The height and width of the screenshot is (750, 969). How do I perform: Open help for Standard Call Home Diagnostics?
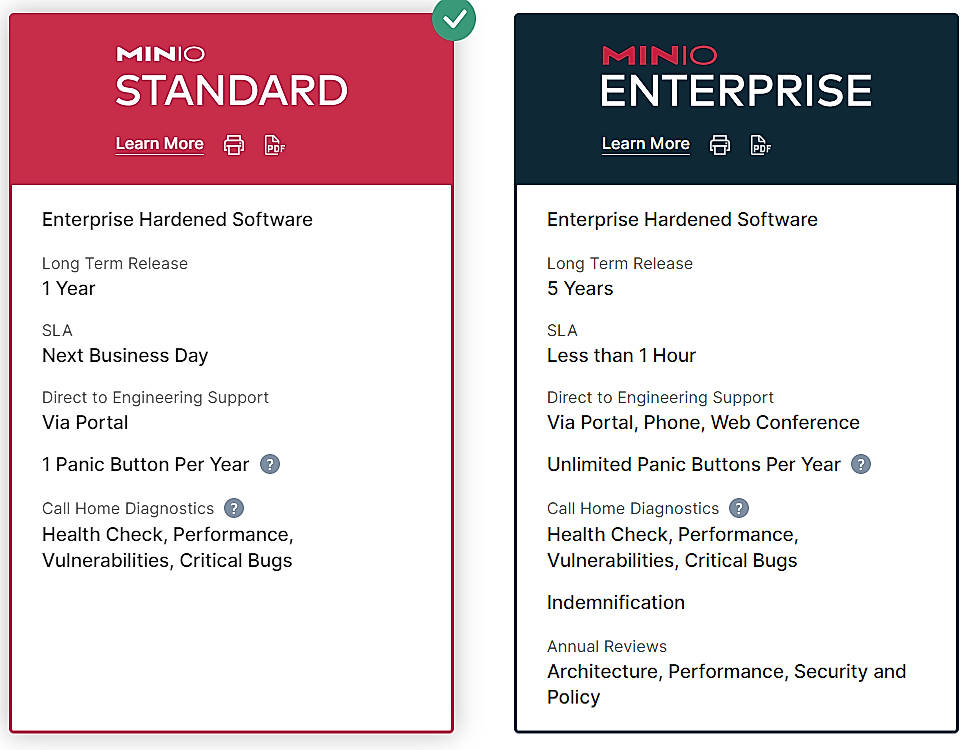(234, 508)
